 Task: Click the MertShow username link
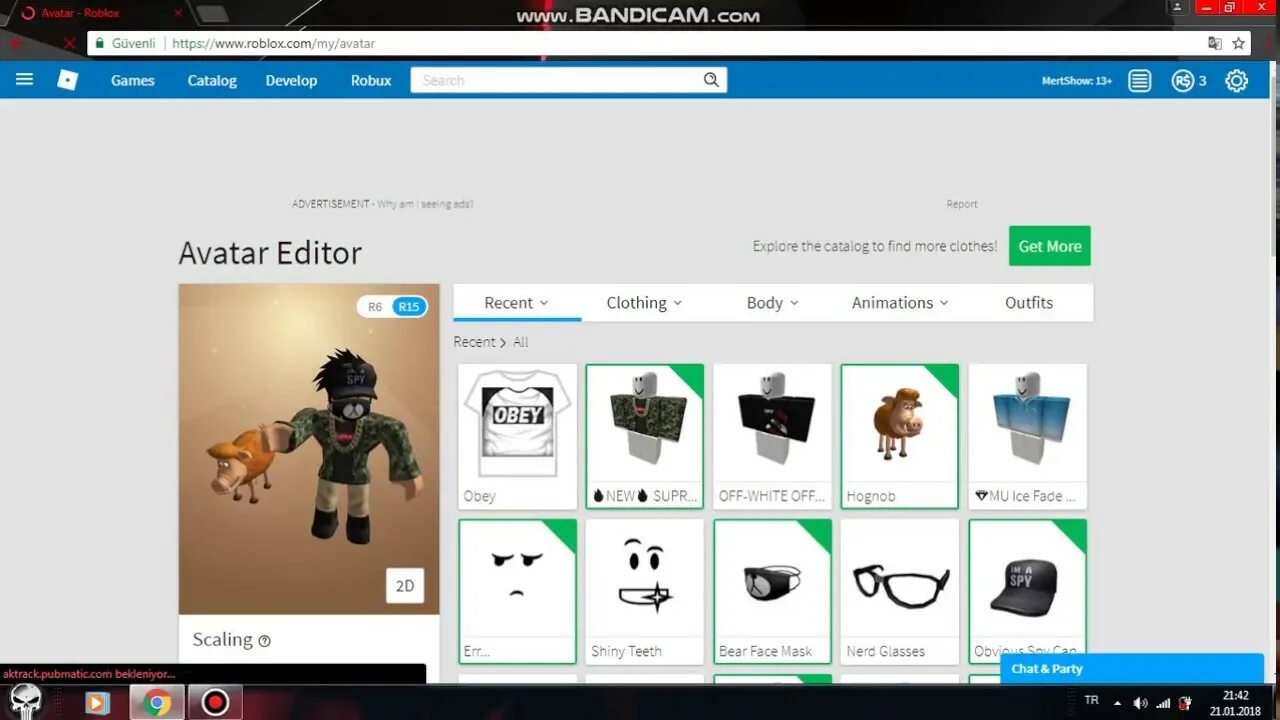click(x=1077, y=81)
